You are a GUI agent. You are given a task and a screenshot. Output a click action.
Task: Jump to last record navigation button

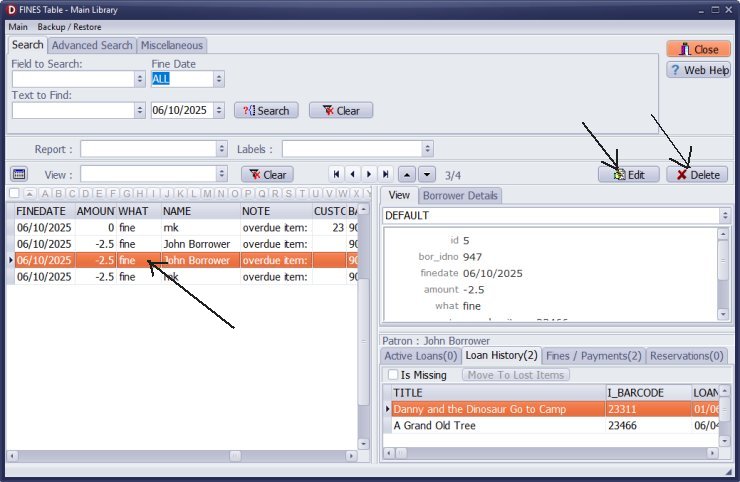coord(386,174)
